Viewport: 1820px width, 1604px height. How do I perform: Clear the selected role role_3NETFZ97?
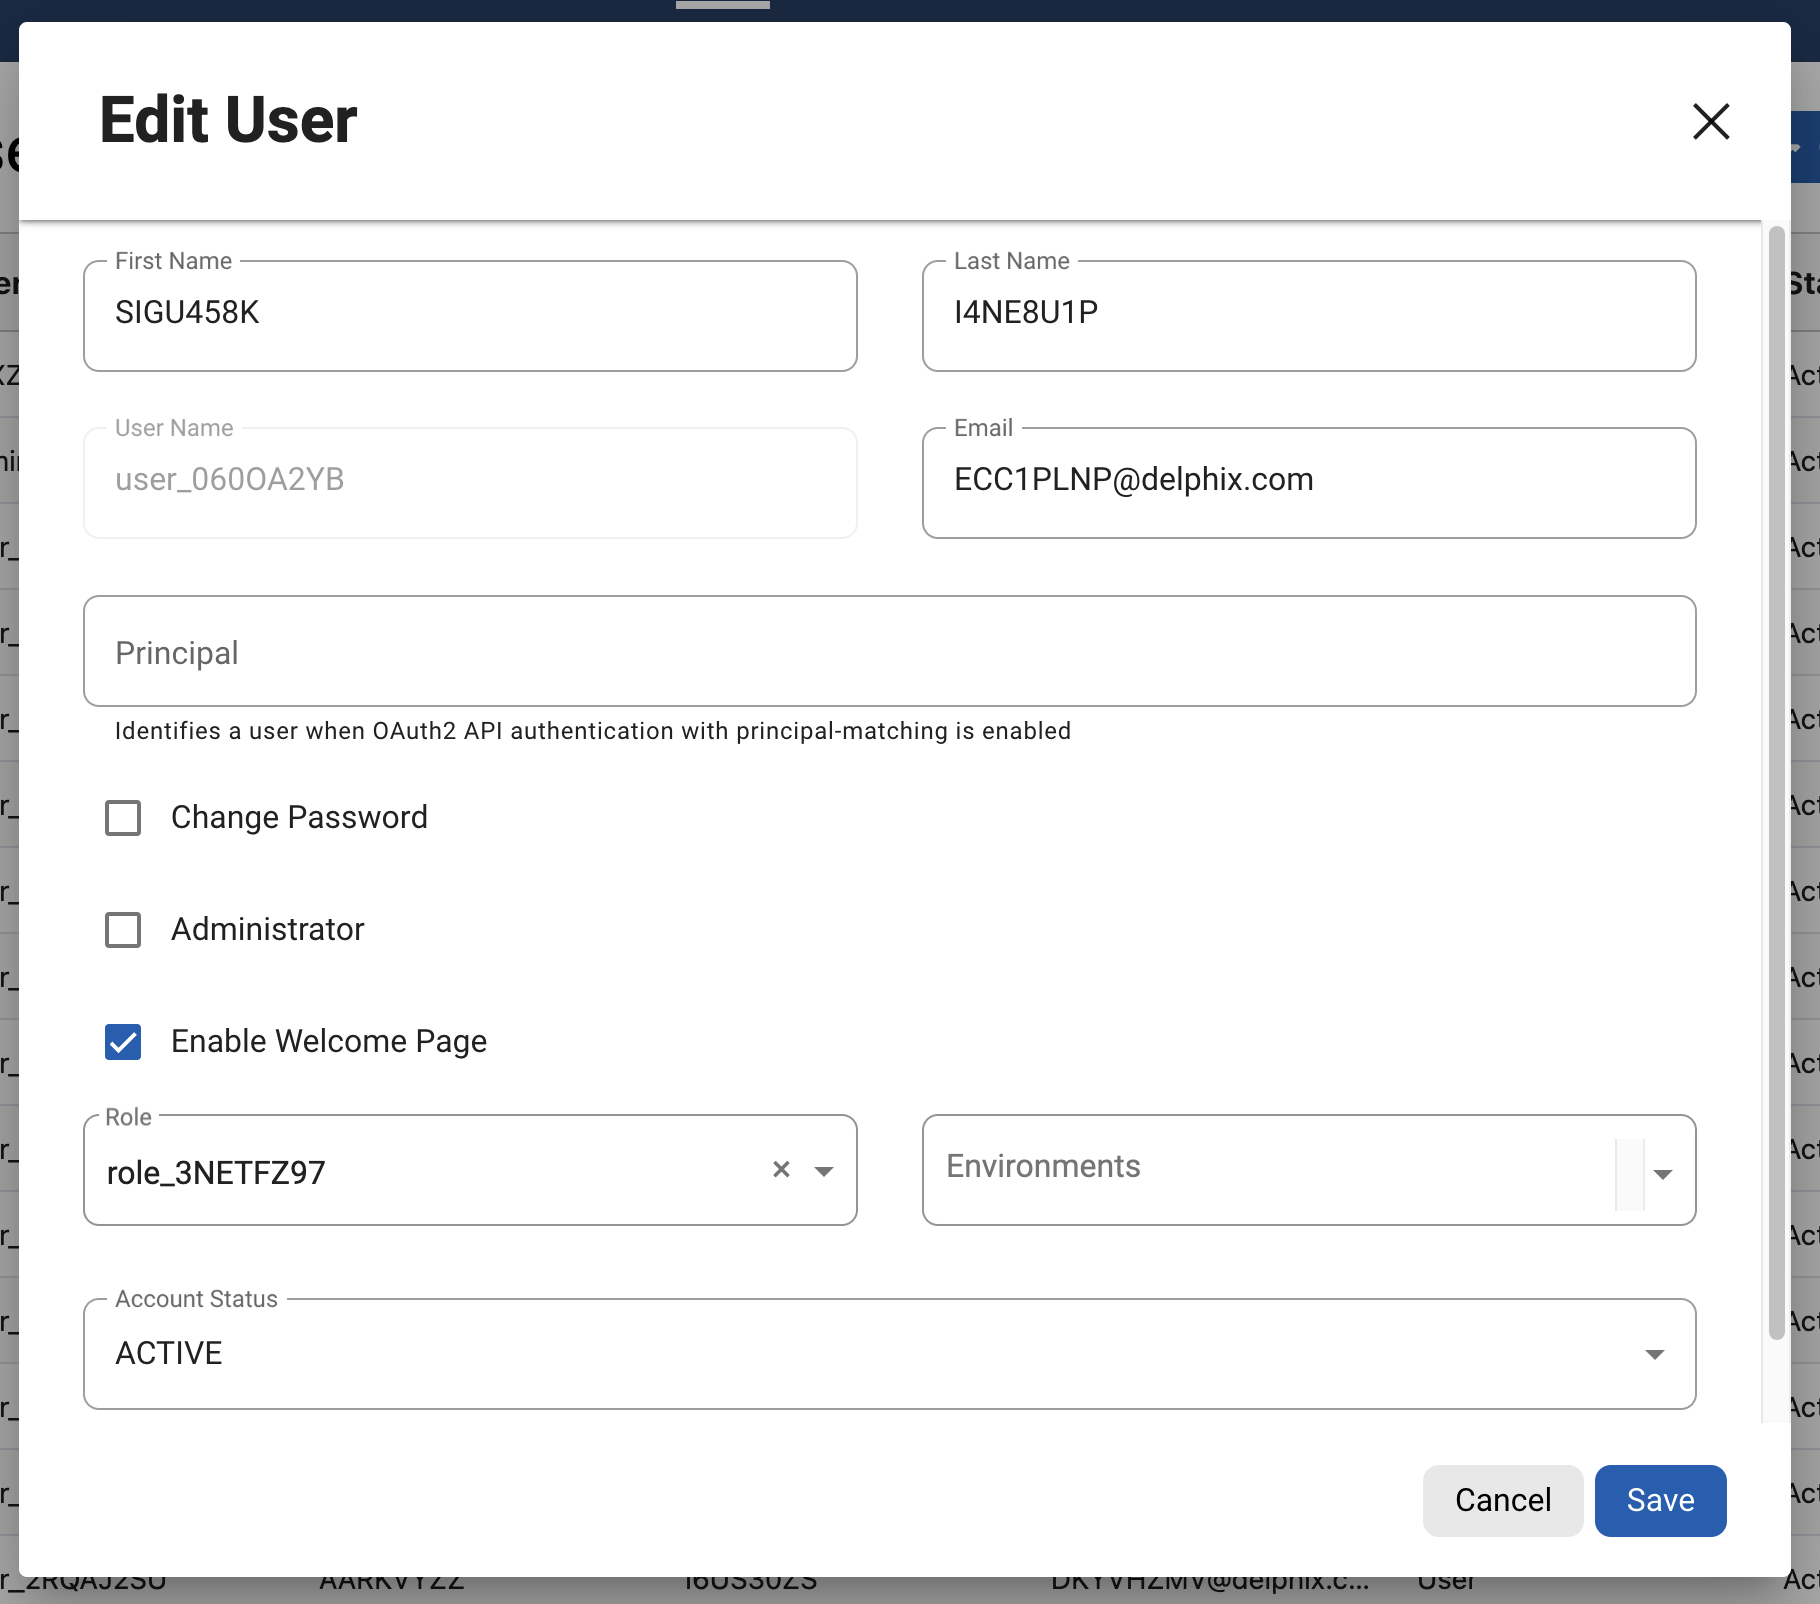click(781, 1169)
